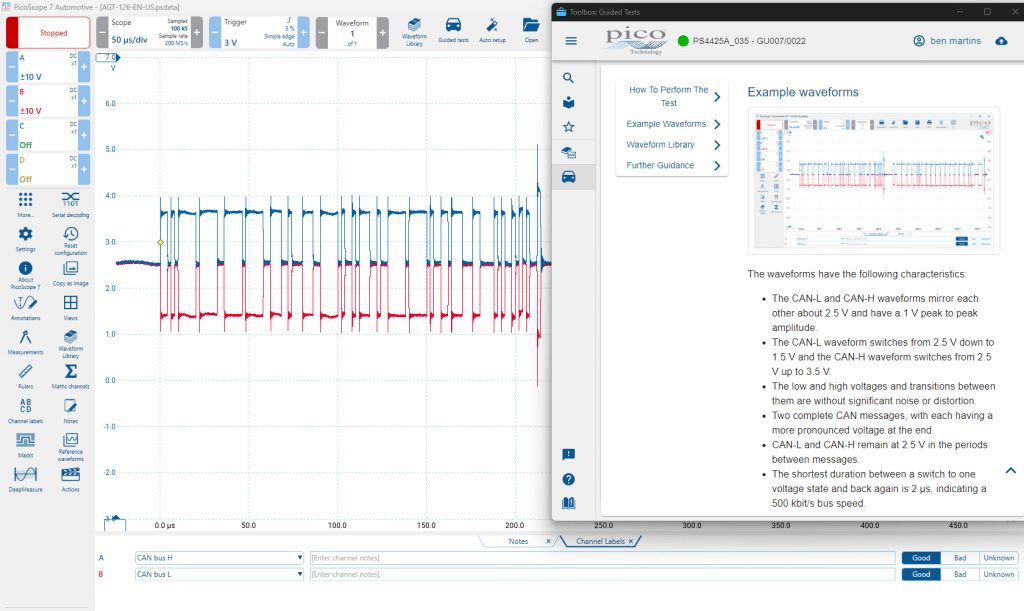Open the CAN bus L label dropdown

pyautogui.click(x=219, y=574)
